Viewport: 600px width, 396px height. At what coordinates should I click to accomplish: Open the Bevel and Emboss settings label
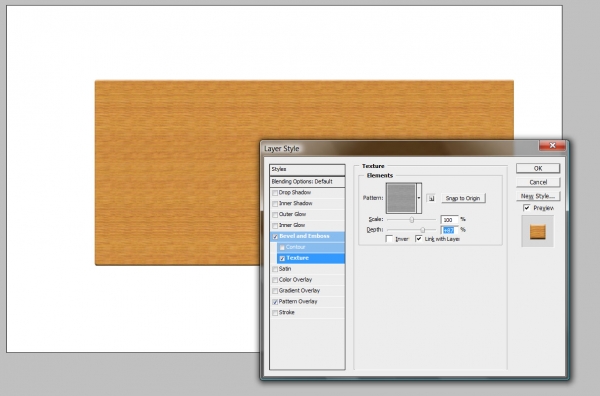304,236
